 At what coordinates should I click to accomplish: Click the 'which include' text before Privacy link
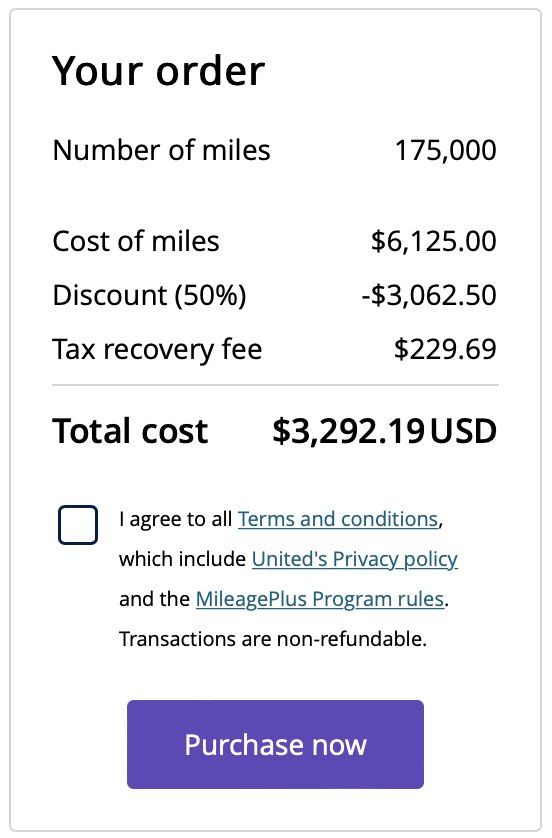click(x=183, y=559)
